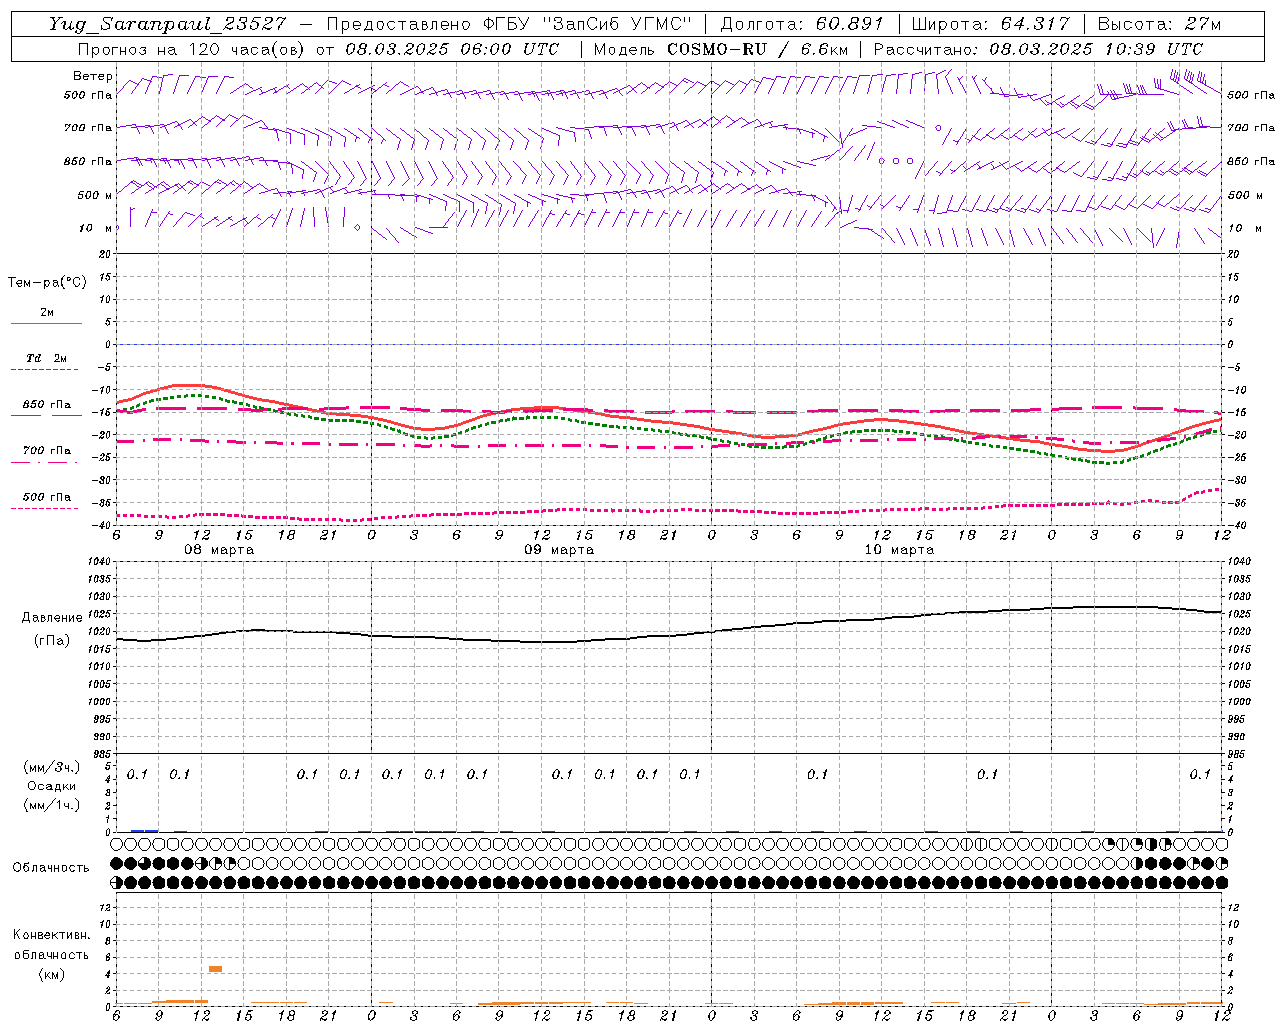This screenshot has width=1280, height=1024.
Task: Click the 700 гПа dash-dot temperature legend sample
Action: click(x=44, y=462)
